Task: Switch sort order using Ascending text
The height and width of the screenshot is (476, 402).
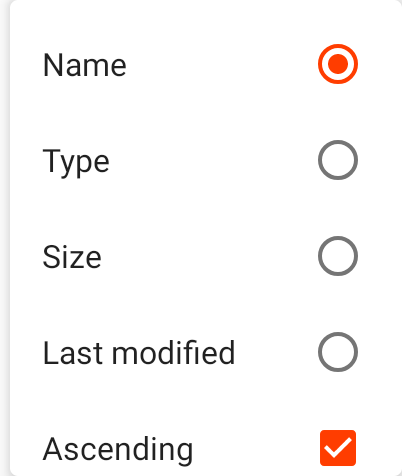Action: [118, 451]
